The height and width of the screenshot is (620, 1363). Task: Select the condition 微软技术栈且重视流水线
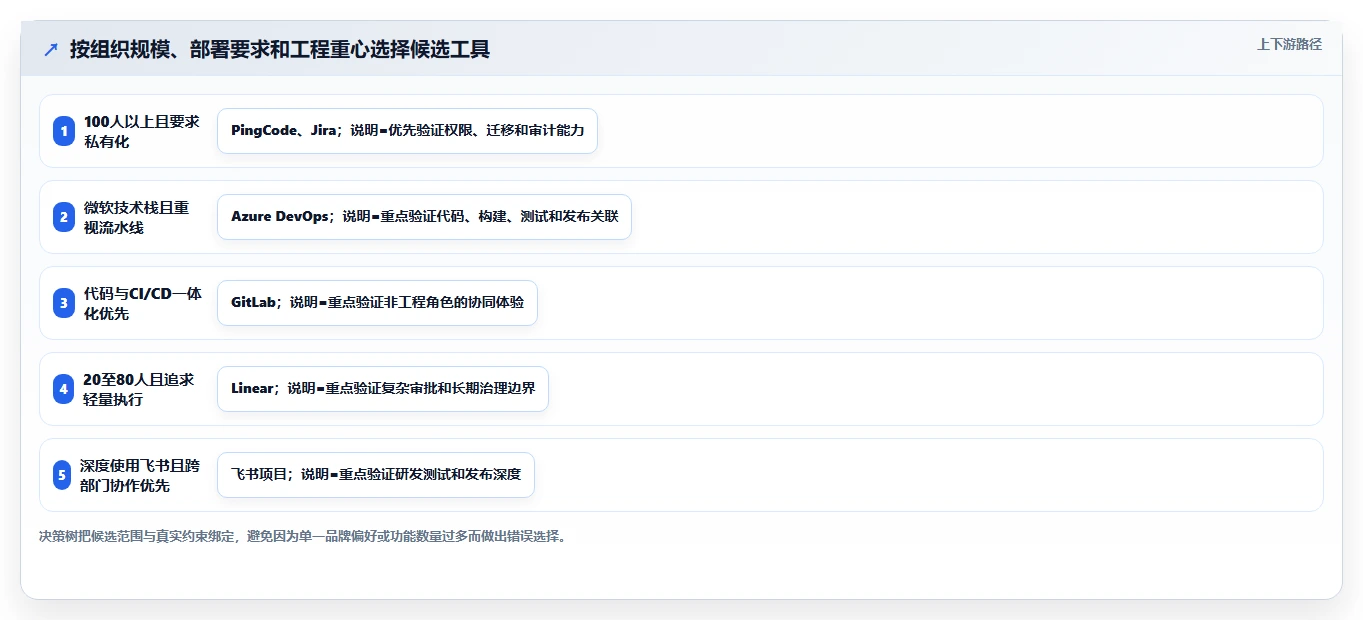click(x=136, y=217)
